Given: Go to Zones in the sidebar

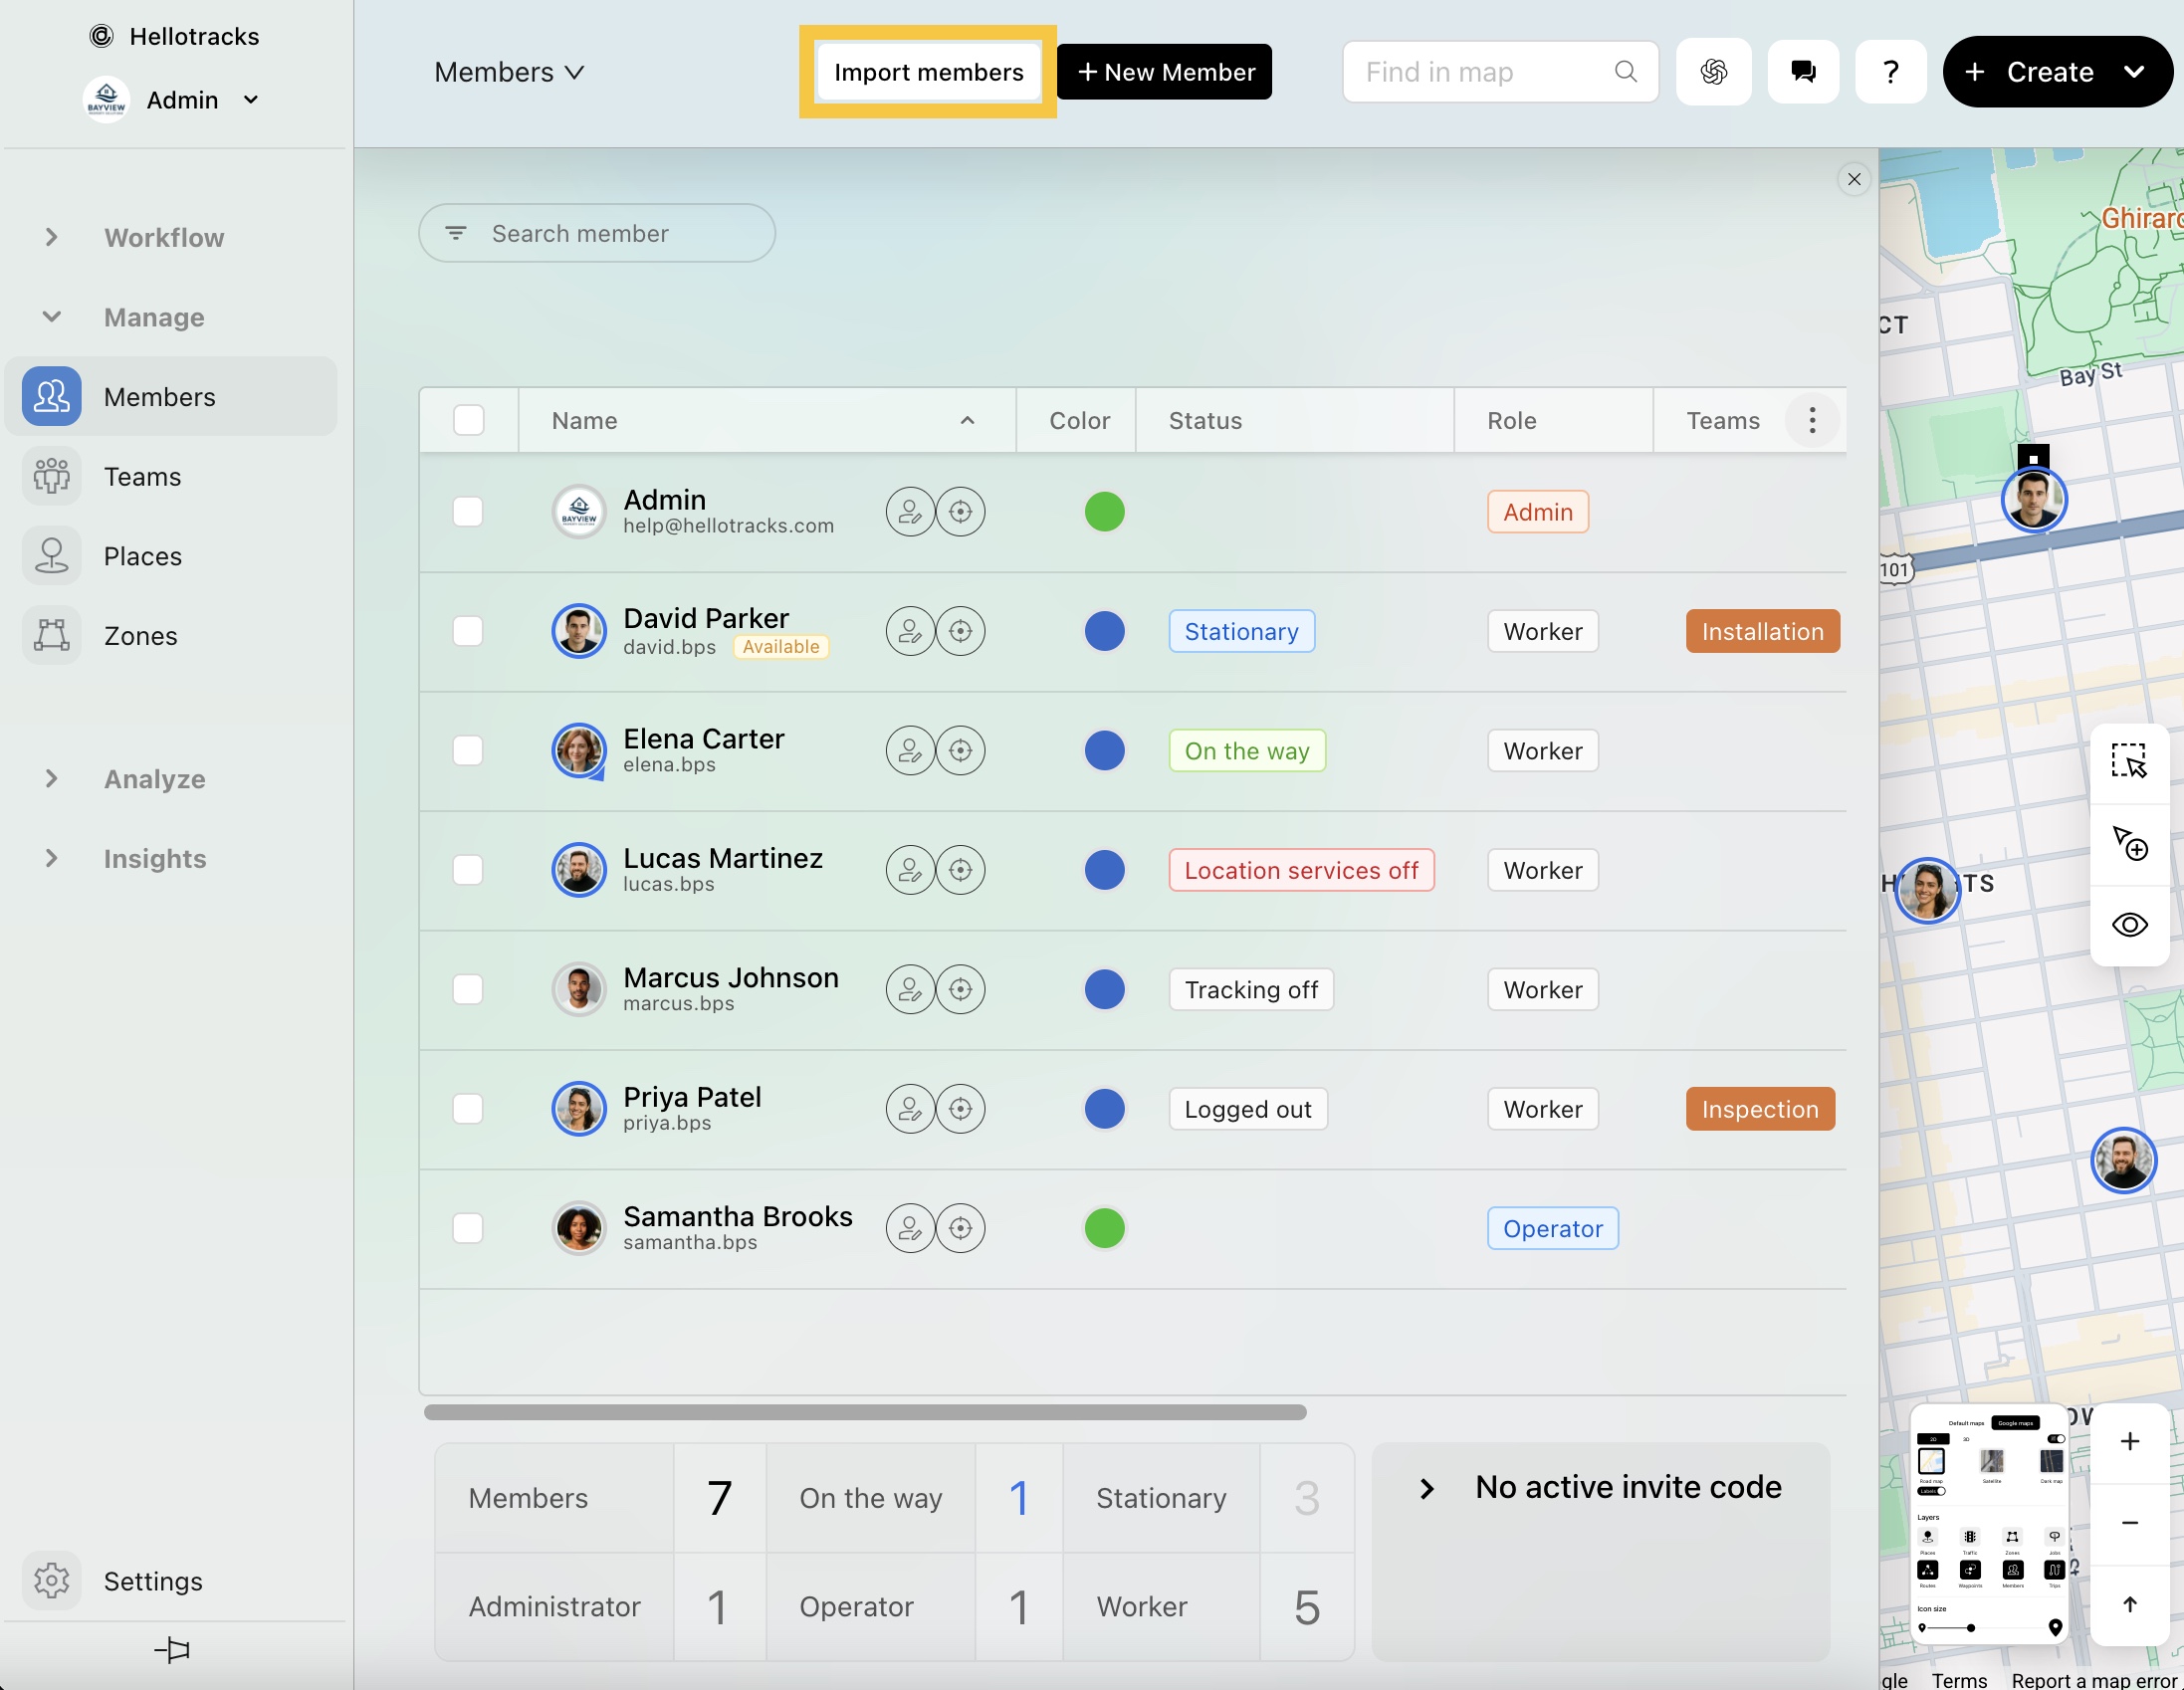Looking at the screenshot, I should coord(140,635).
